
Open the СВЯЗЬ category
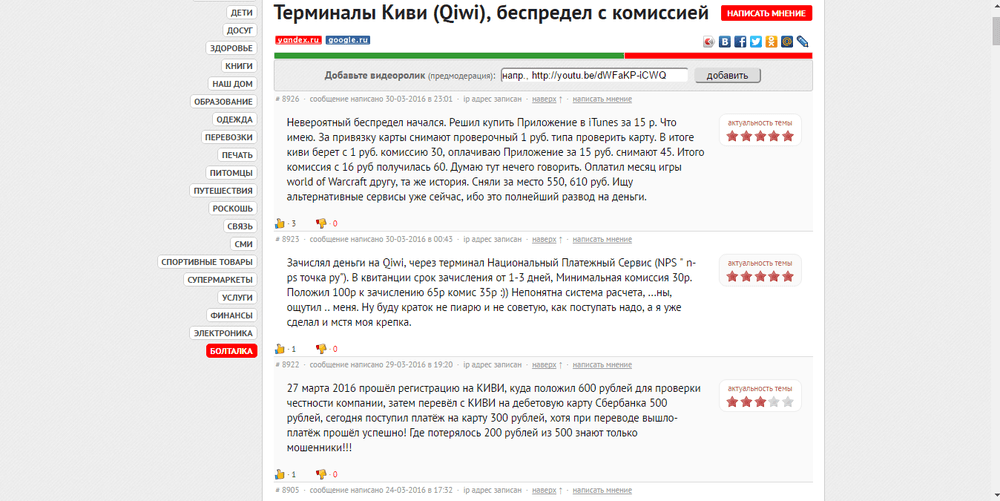[240, 227]
